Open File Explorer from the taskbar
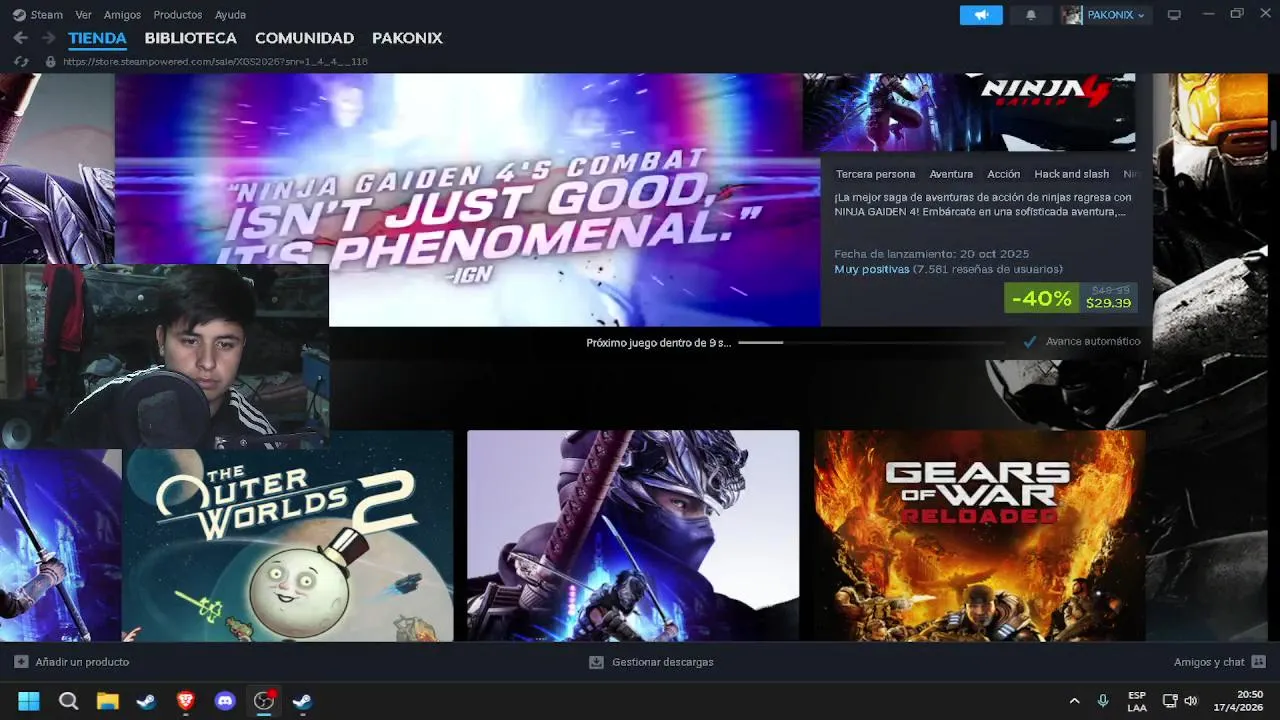Viewport: 1280px width, 720px height. tap(107, 701)
